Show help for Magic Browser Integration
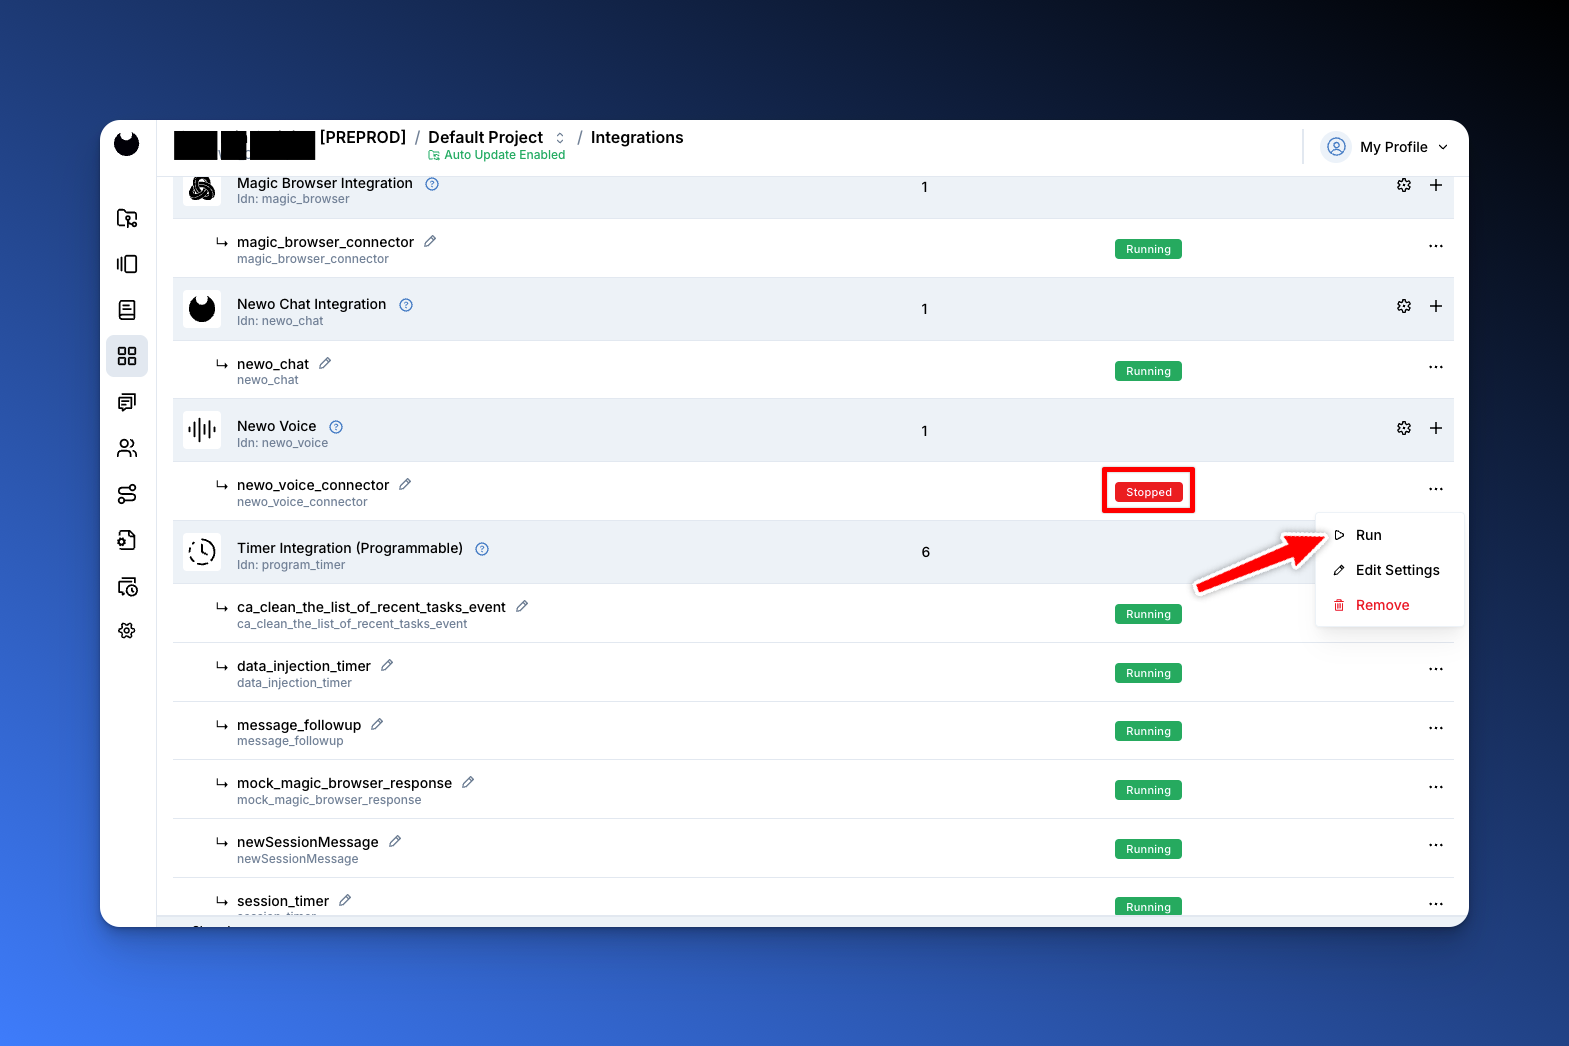 coord(432,184)
